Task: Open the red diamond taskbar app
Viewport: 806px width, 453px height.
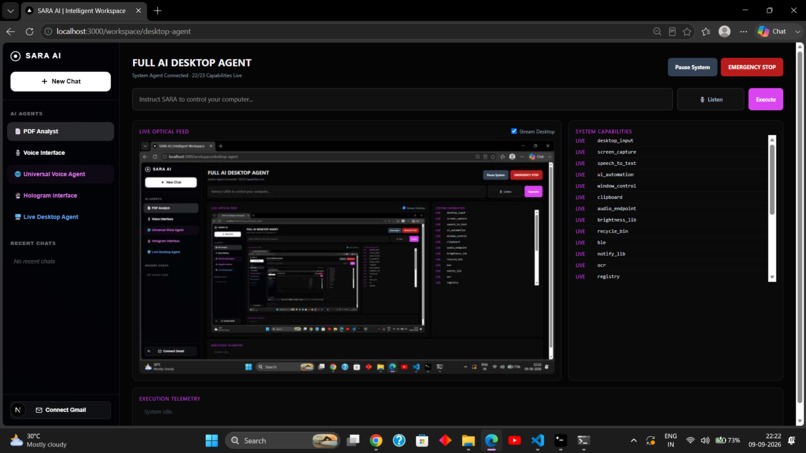Action: pos(445,441)
